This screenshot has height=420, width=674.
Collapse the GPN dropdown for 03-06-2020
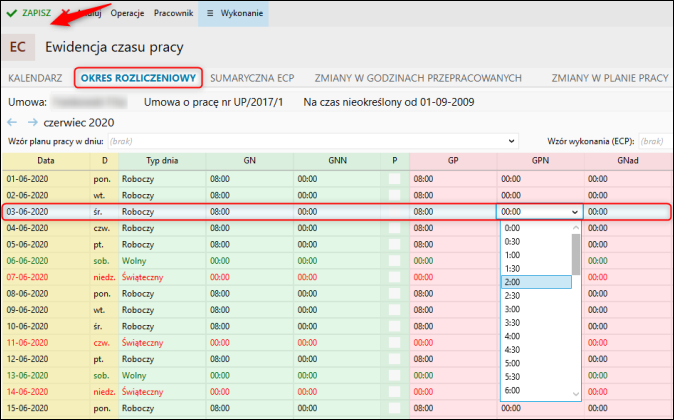click(x=573, y=212)
